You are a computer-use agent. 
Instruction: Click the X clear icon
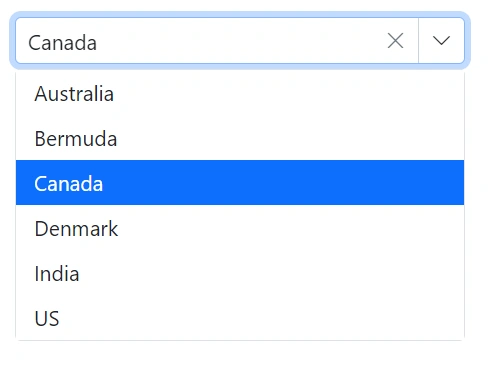395,41
